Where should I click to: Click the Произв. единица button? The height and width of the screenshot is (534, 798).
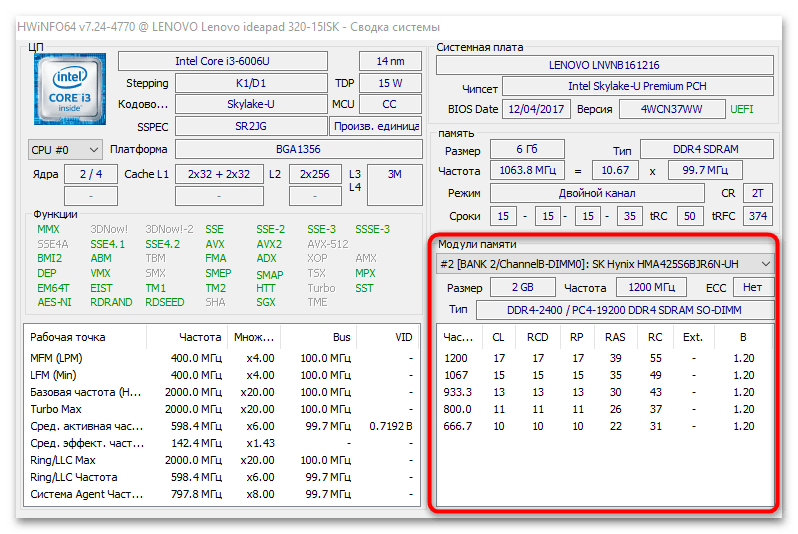377,126
